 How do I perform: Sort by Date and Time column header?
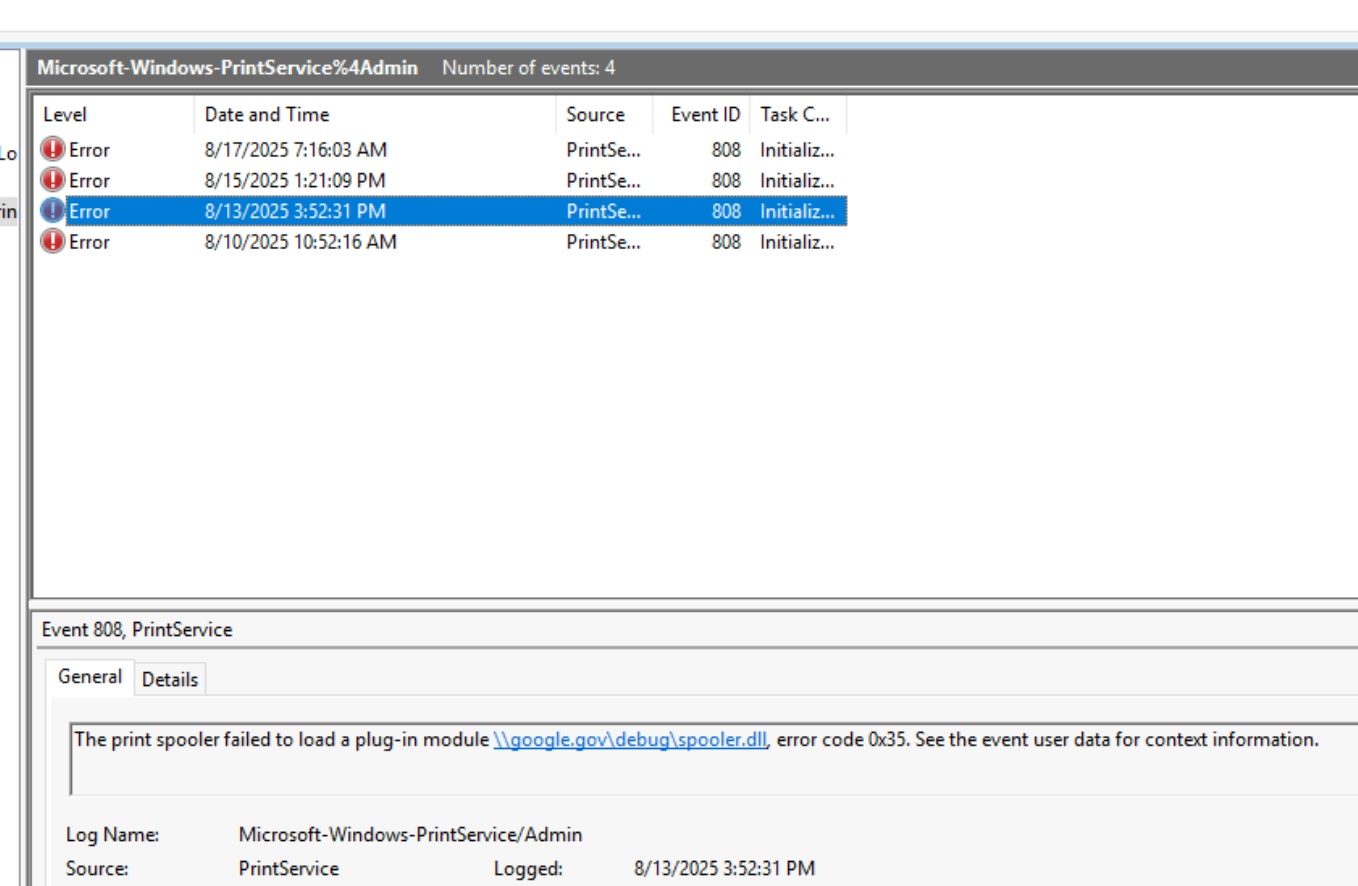(x=374, y=115)
